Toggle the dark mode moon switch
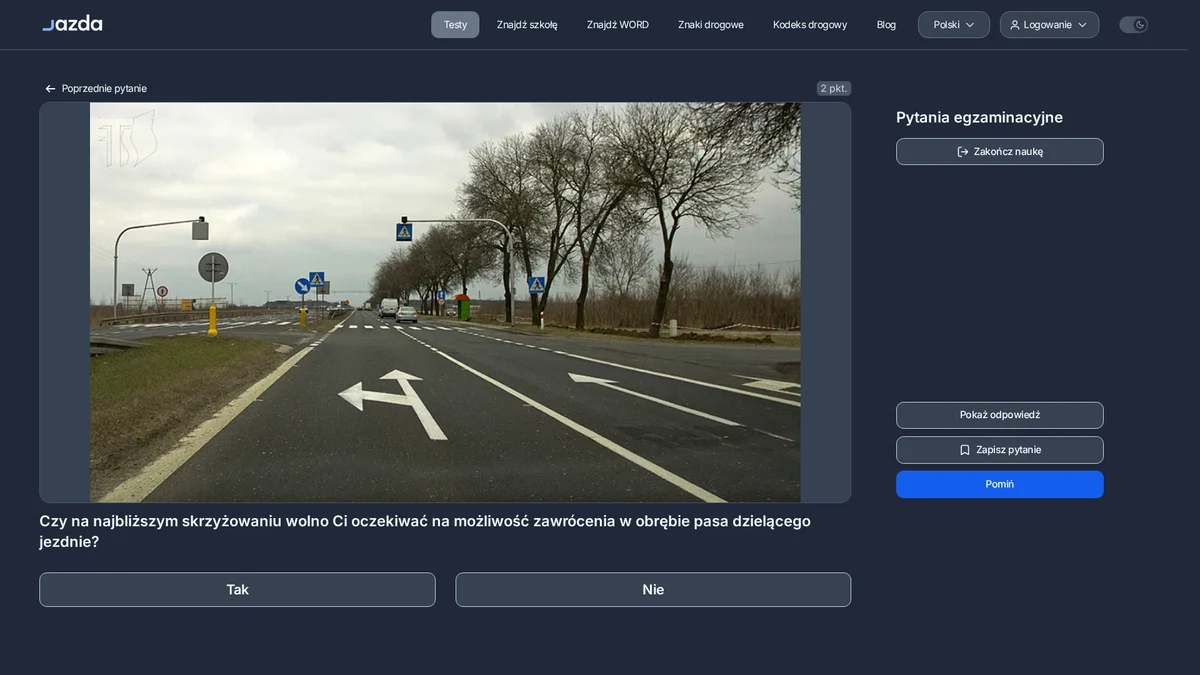The image size is (1200, 675). pyautogui.click(x=1133, y=25)
